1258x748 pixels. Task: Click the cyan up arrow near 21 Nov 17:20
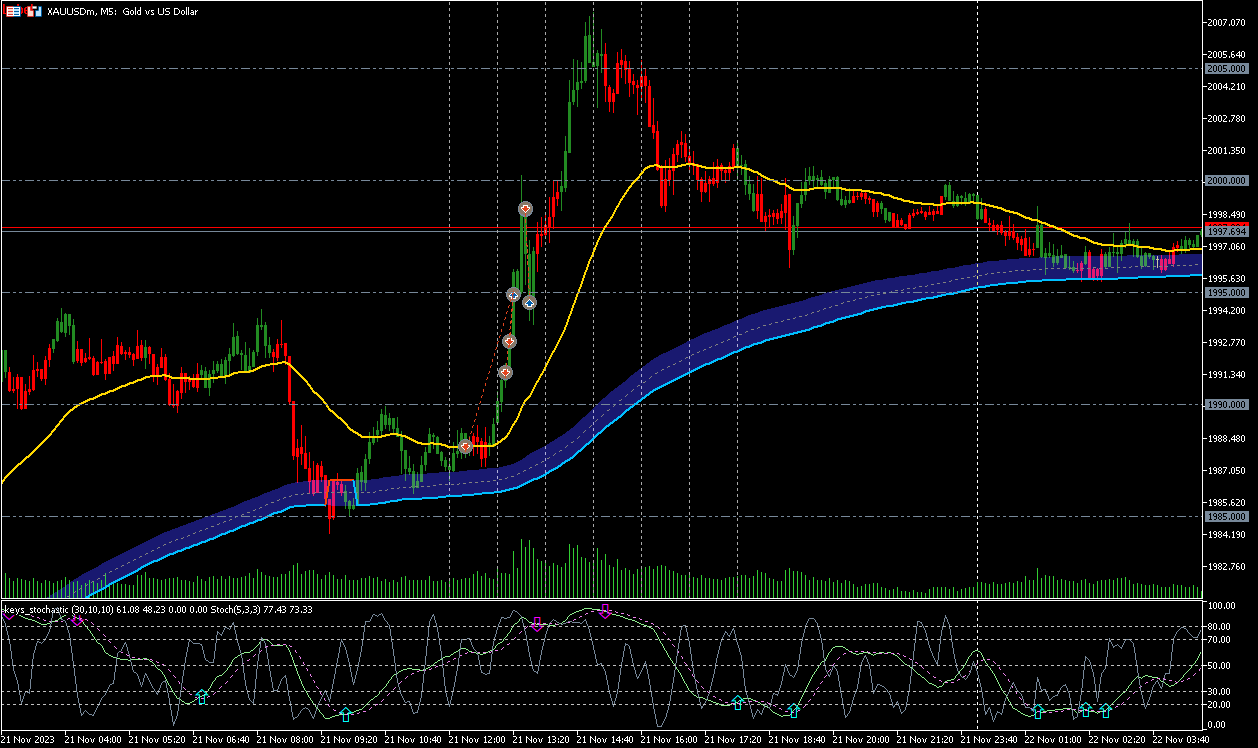tap(738, 702)
